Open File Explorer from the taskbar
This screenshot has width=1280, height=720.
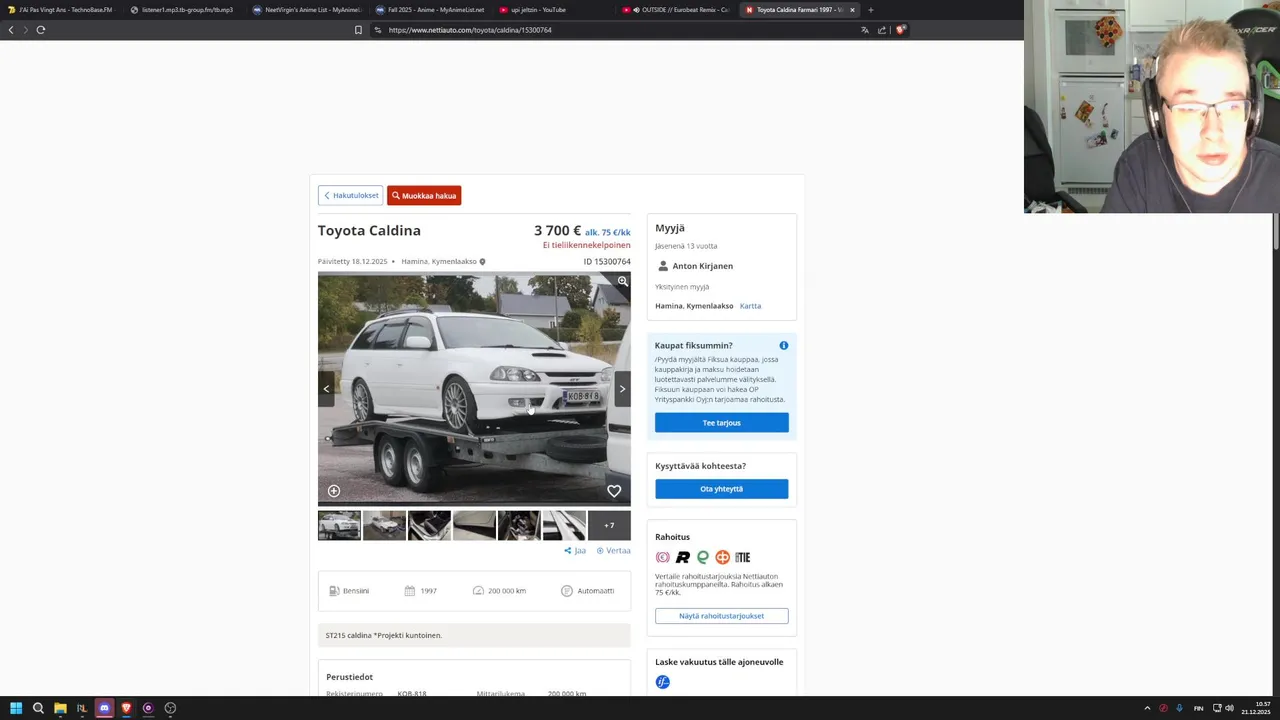60,708
